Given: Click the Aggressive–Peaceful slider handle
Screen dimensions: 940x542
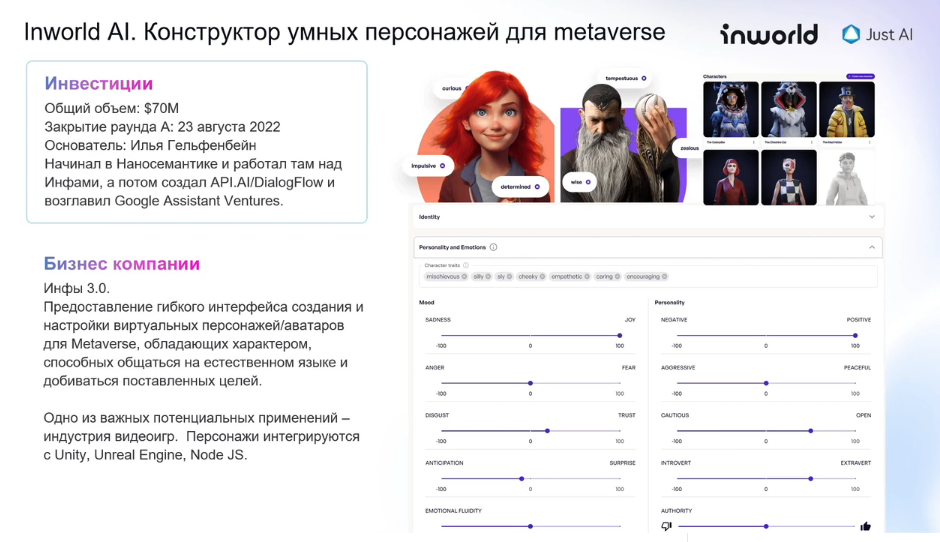Looking at the screenshot, I should coord(766,383).
